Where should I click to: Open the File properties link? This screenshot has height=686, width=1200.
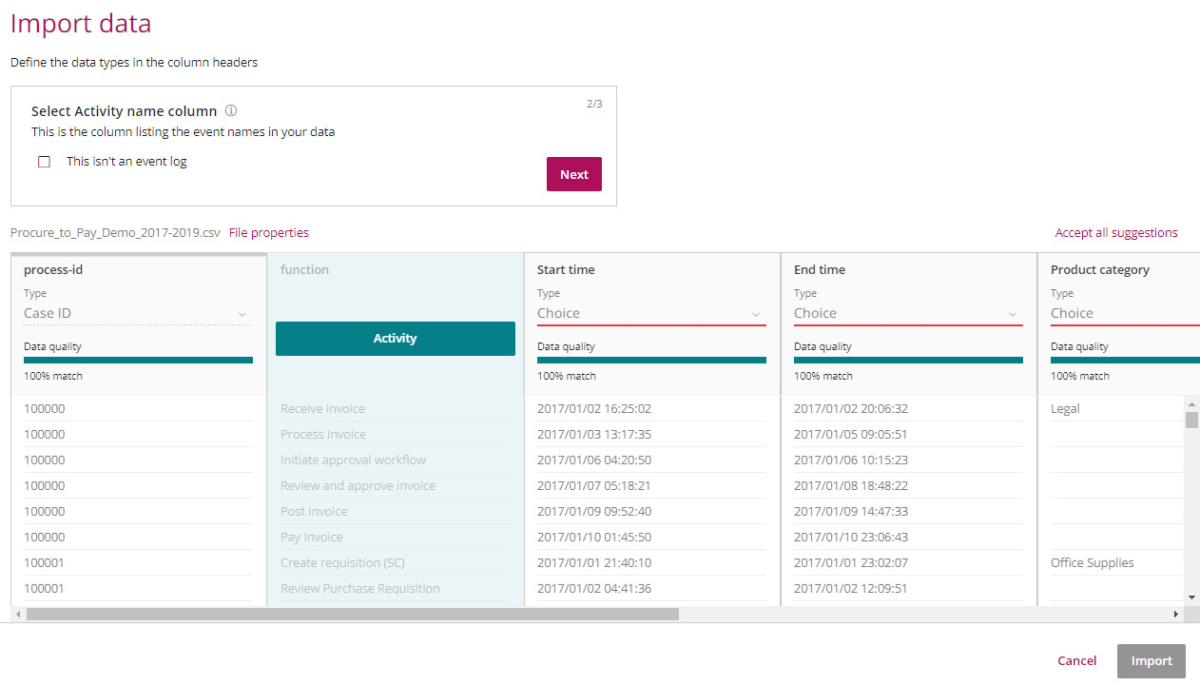[x=269, y=233]
